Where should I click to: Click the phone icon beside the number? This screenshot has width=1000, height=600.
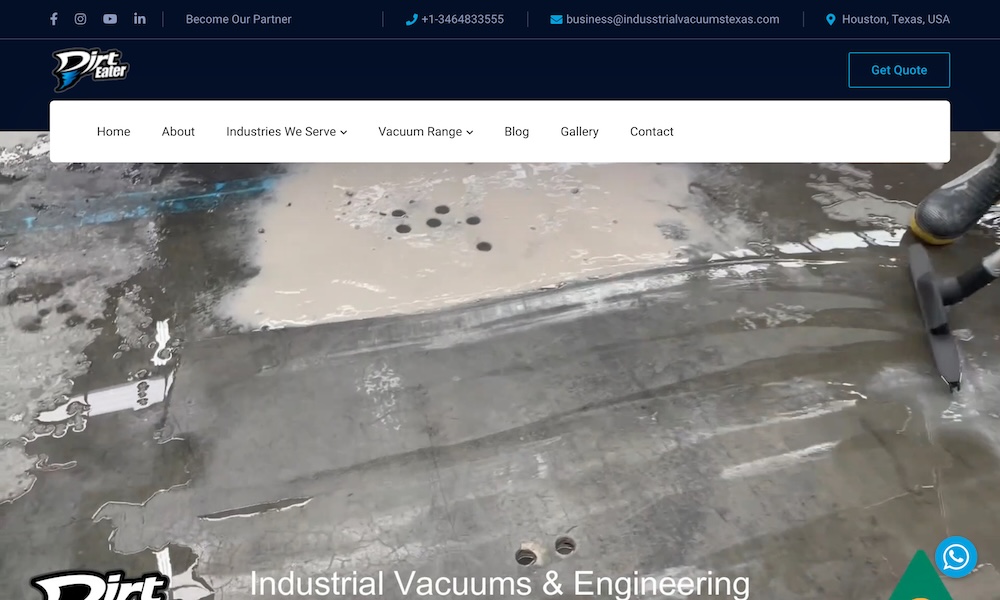click(x=411, y=20)
